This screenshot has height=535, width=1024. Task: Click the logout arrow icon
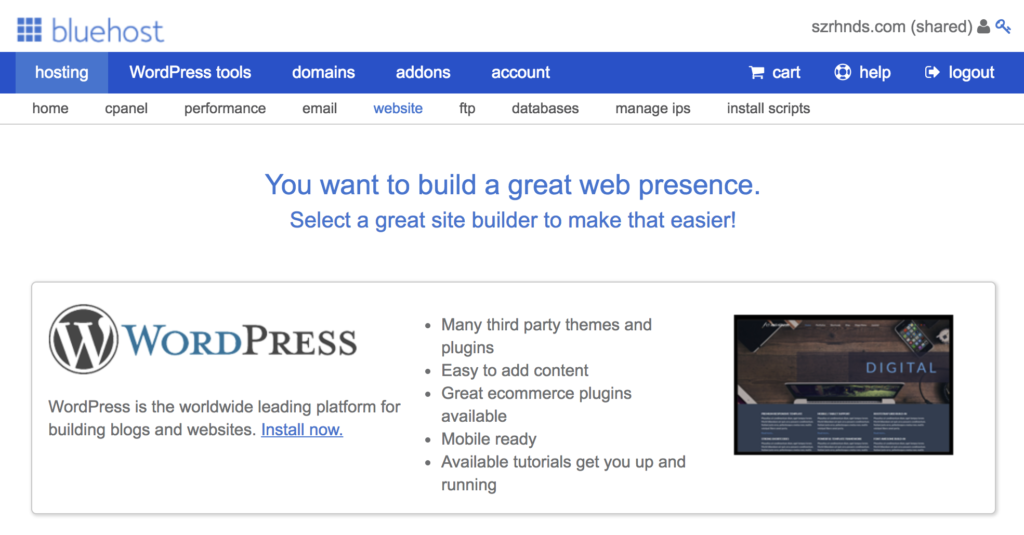point(932,73)
